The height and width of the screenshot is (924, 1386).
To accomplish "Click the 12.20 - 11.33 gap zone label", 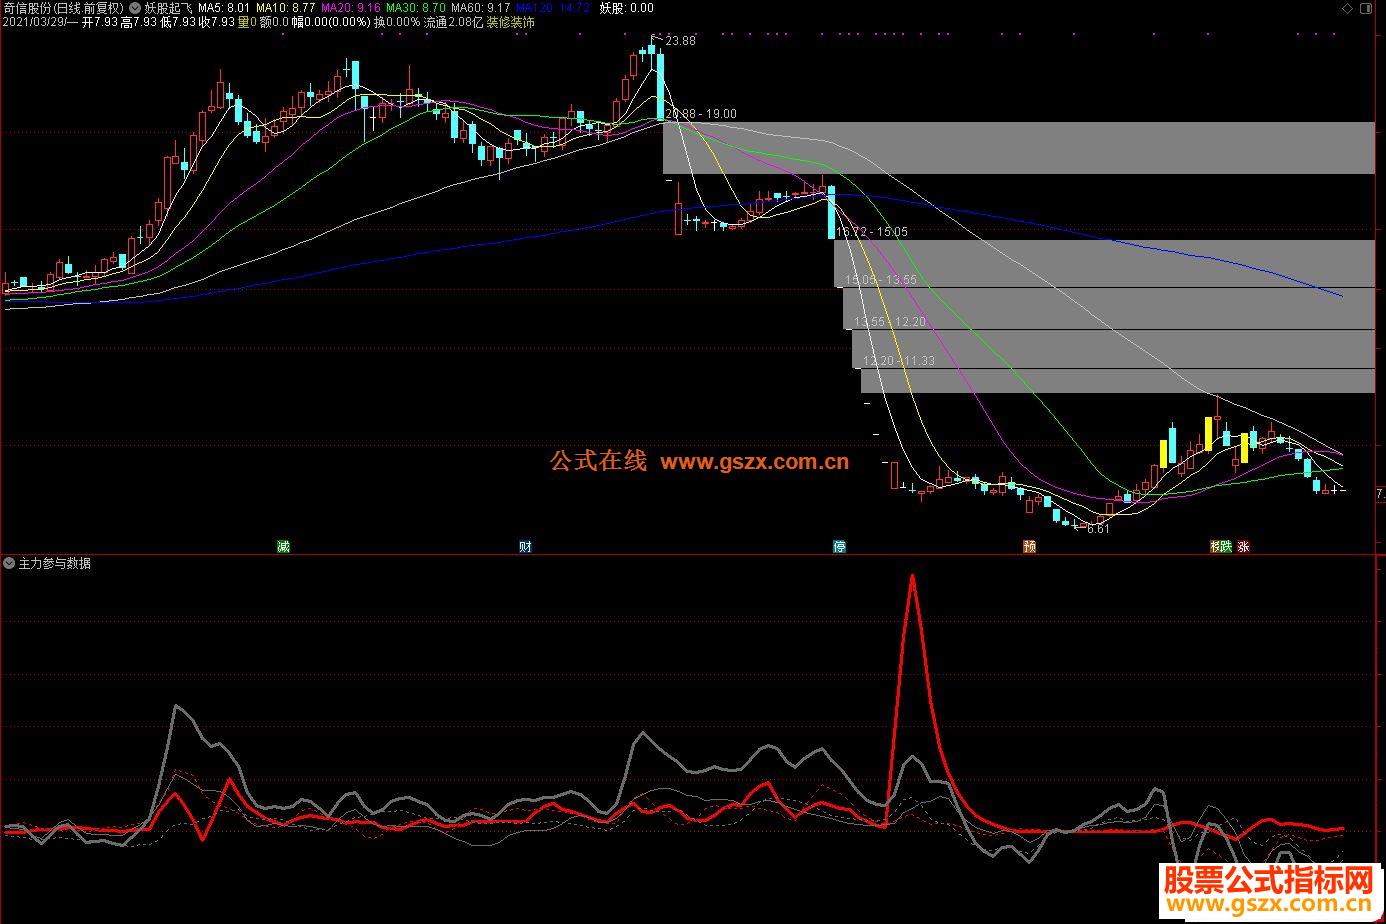I will point(898,361).
